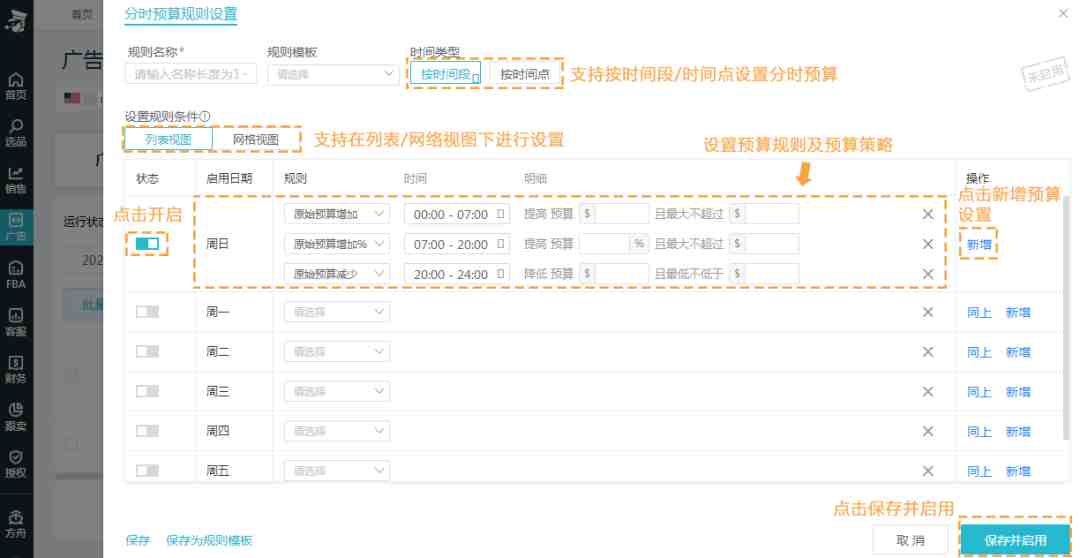Viewport: 1080px width, 558px height.
Task: Remove the 00:00 - 07:00 rule row
Action: 928,214
